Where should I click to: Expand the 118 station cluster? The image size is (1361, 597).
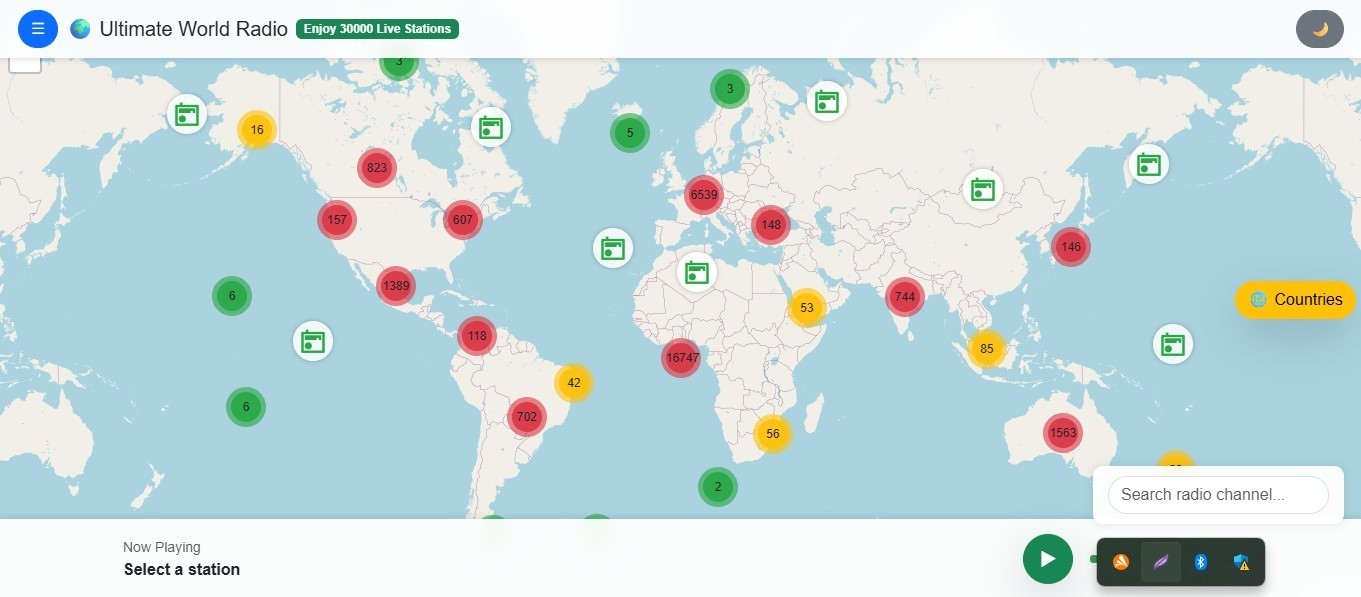click(477, 336)
